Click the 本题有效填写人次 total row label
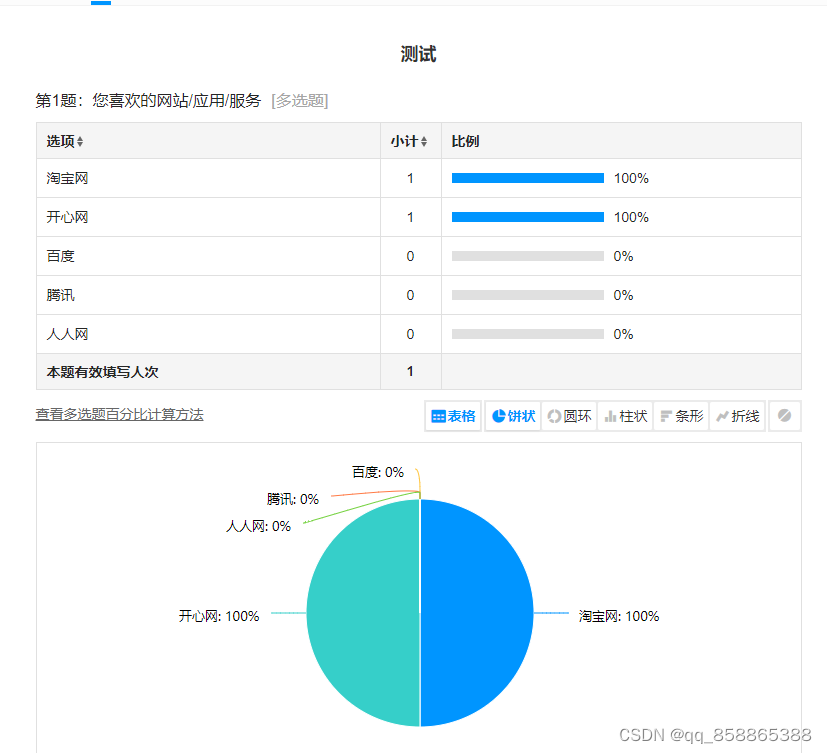 [102, 372]
